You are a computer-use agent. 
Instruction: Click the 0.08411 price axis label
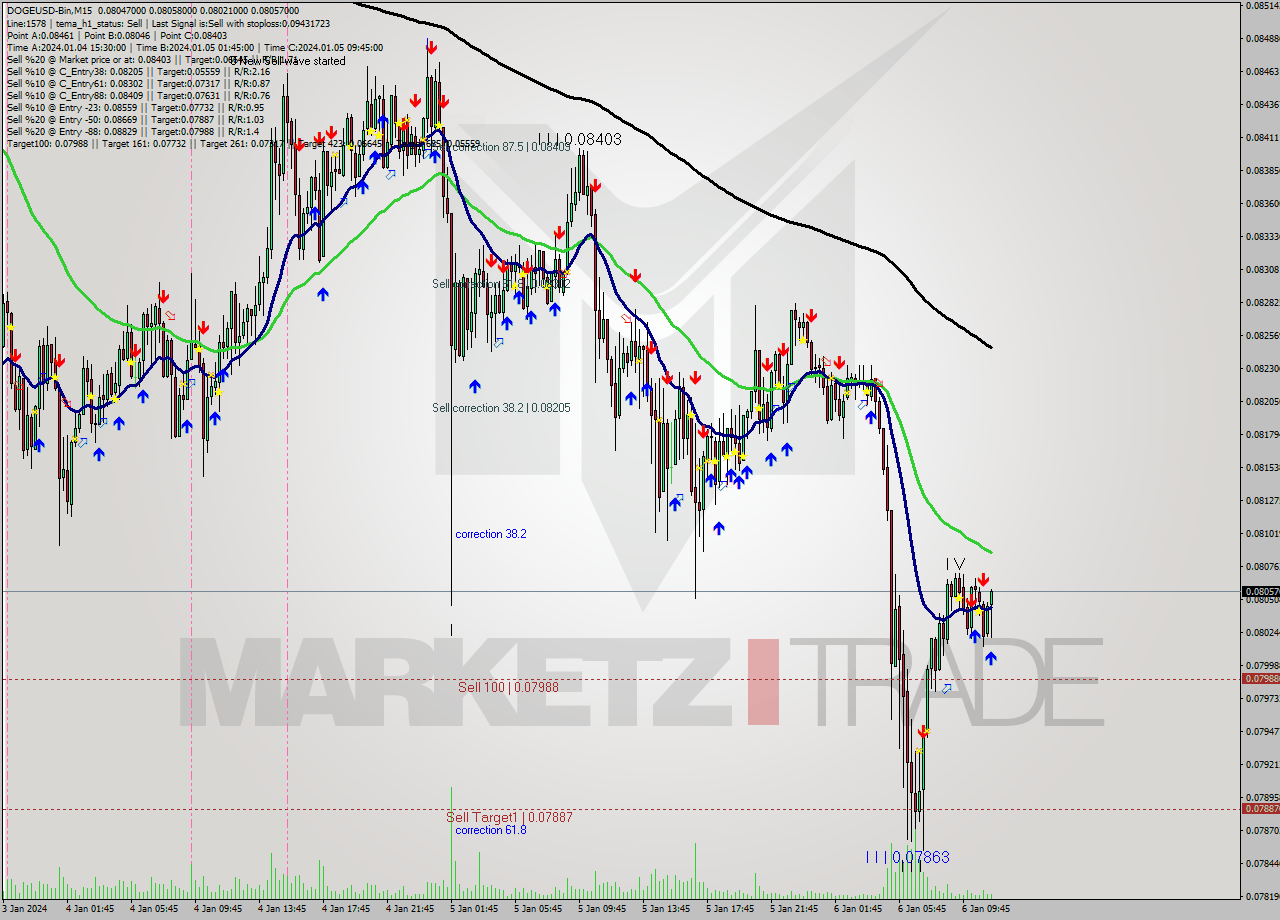1262,137
